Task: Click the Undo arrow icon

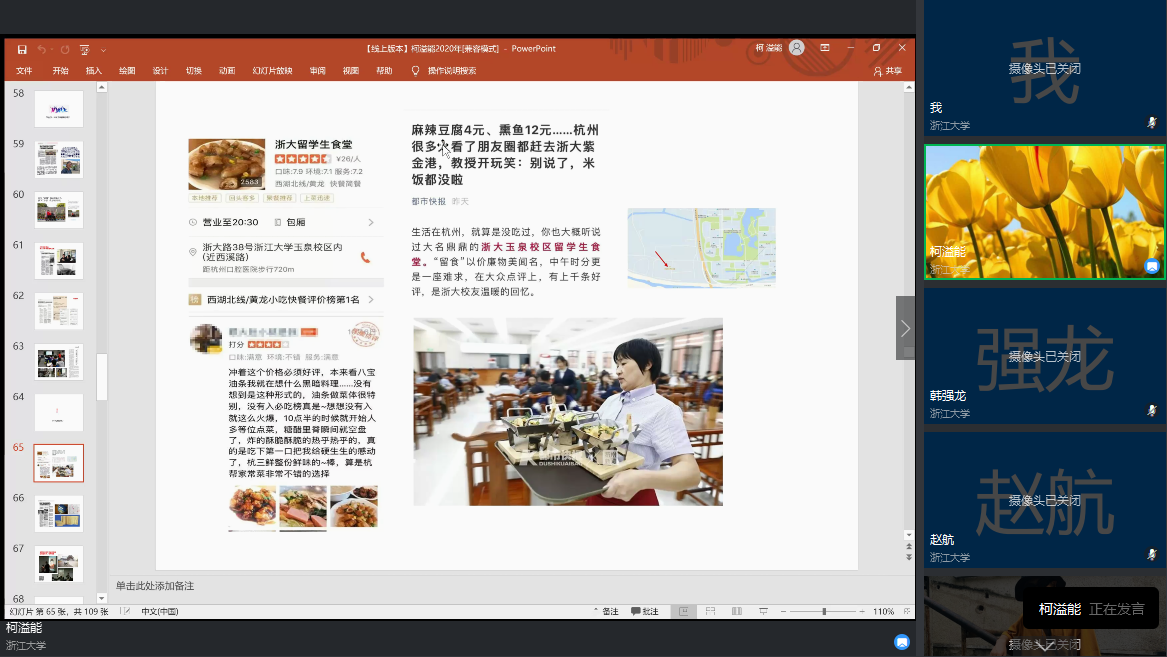Action: [x=42, y=49]
